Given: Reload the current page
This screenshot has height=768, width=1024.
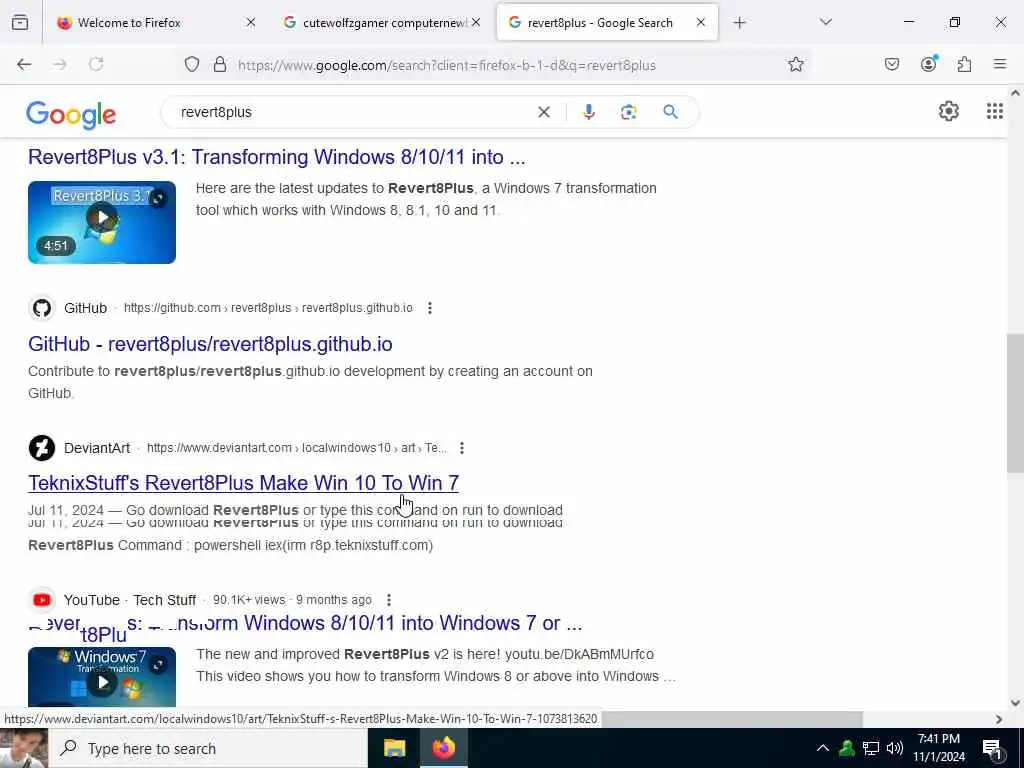Looking at the screenshot, I should tap(96, 64).
